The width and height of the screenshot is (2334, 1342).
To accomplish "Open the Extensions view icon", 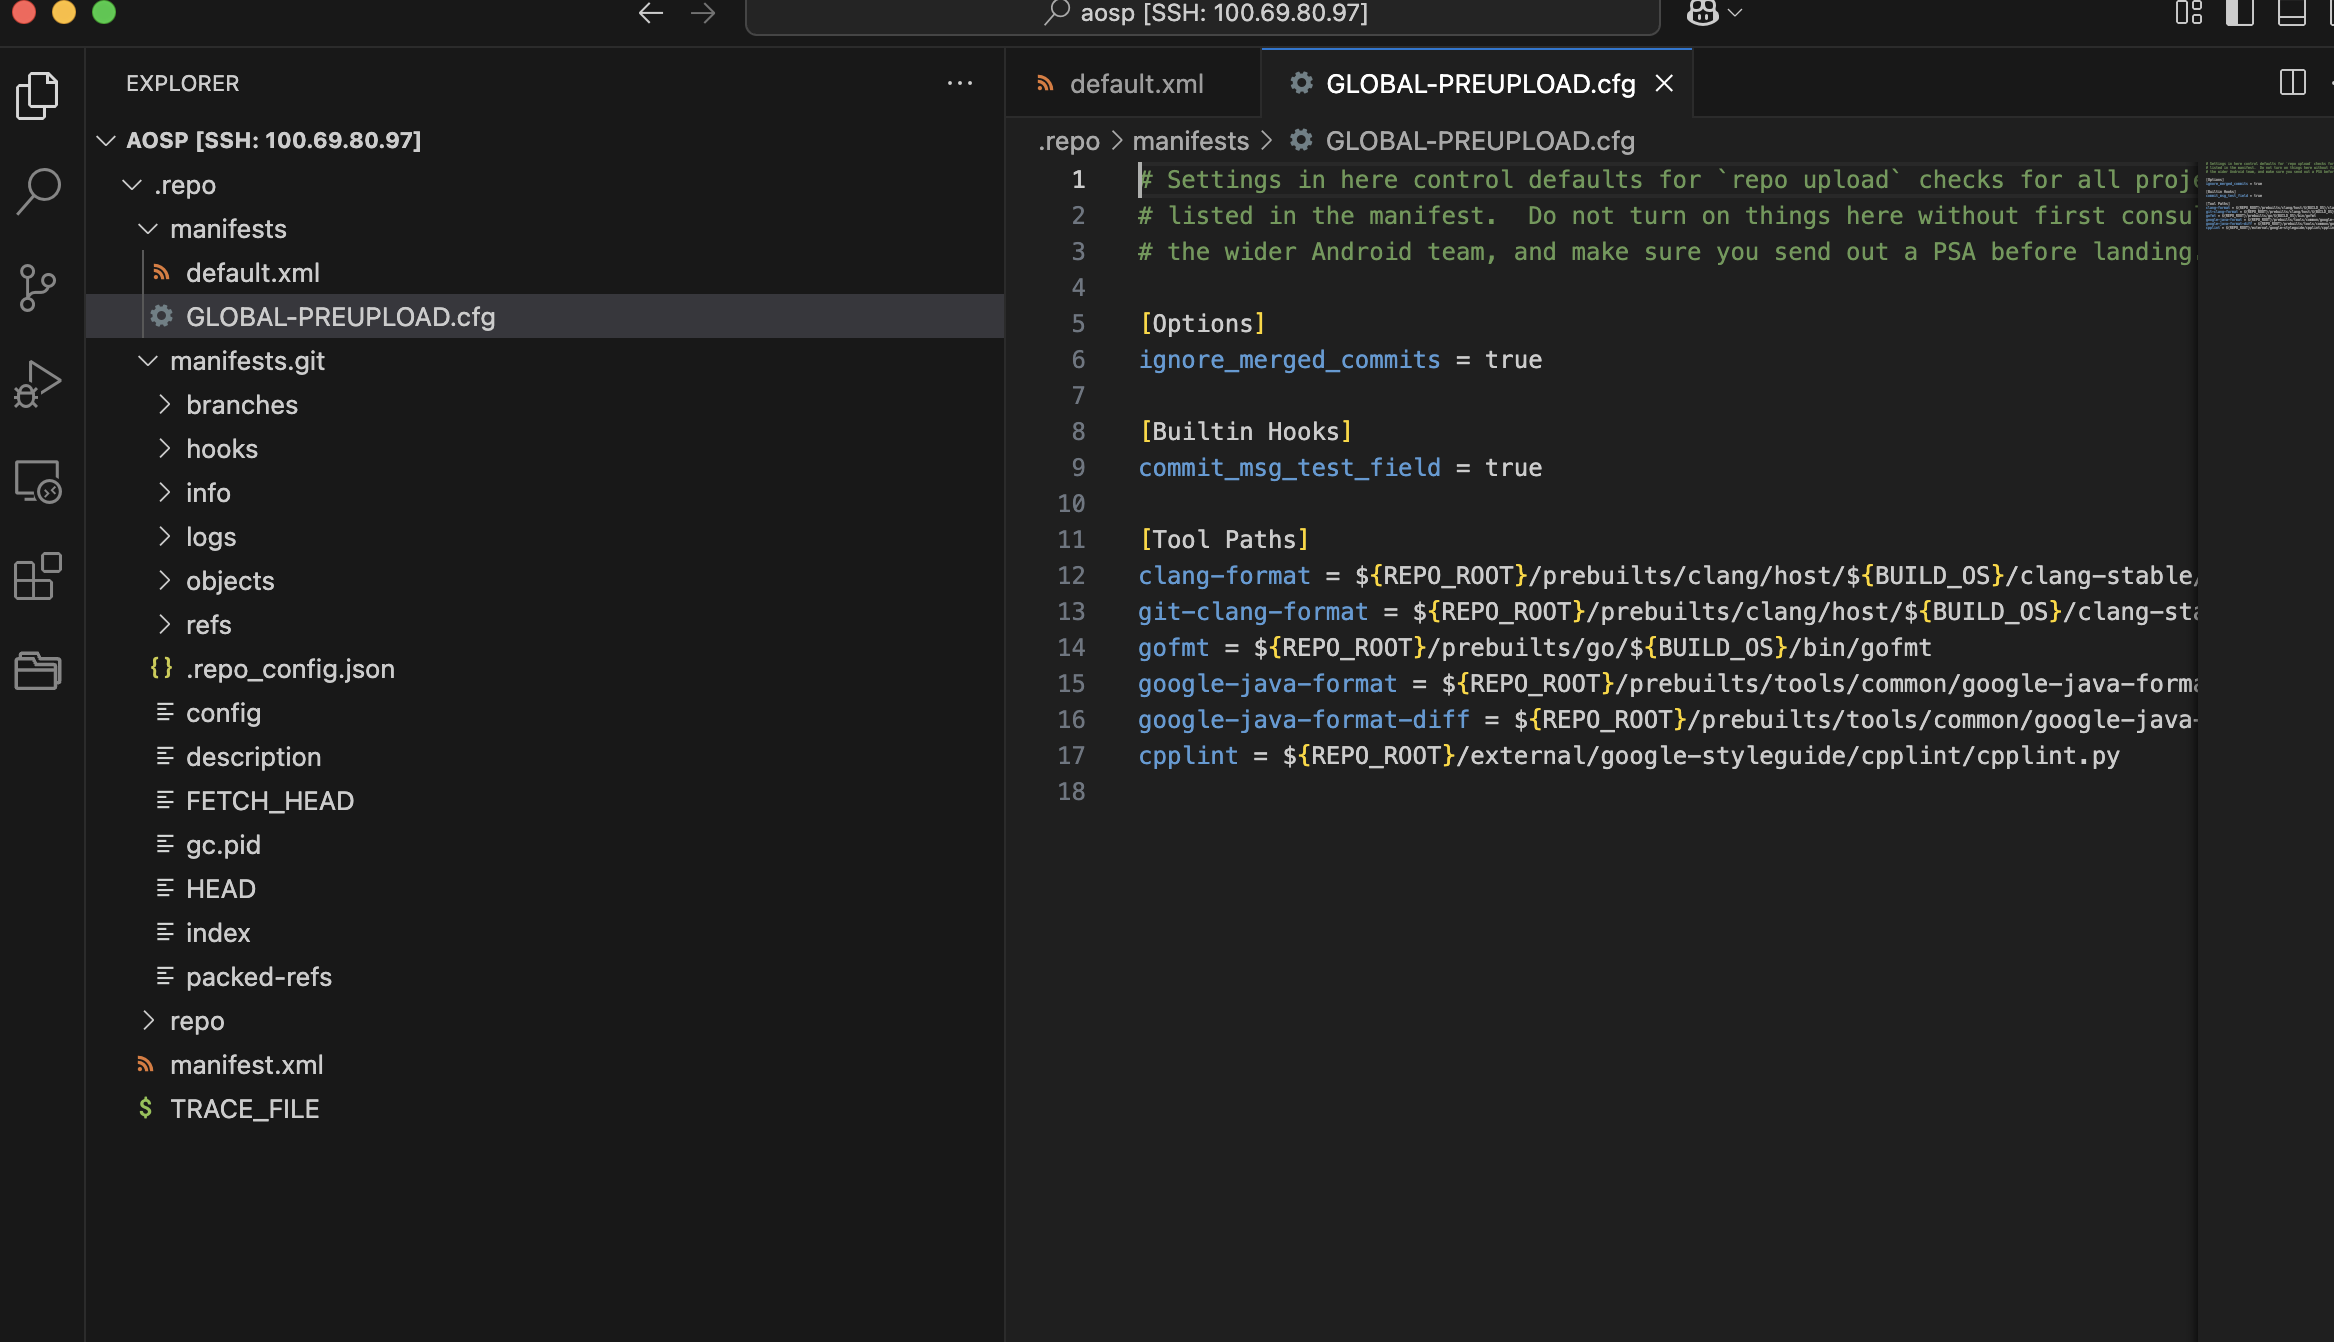I will point(38,577).
